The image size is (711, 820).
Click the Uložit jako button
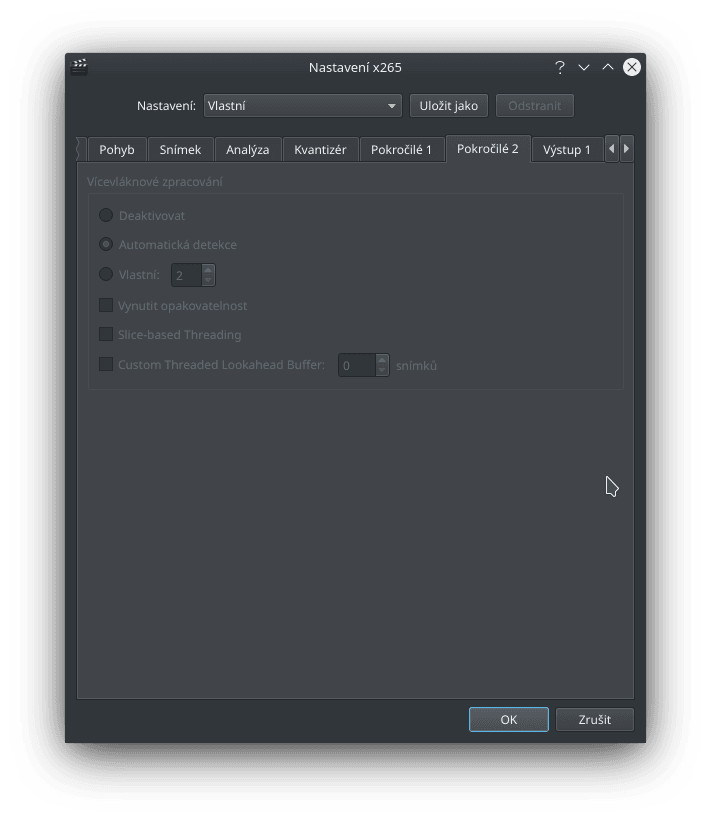pos(449,106)
